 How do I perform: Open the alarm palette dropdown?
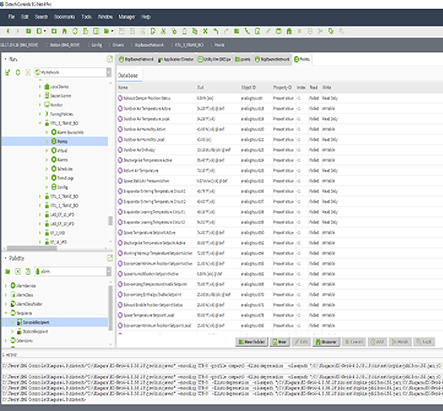(x=109, y=272)
